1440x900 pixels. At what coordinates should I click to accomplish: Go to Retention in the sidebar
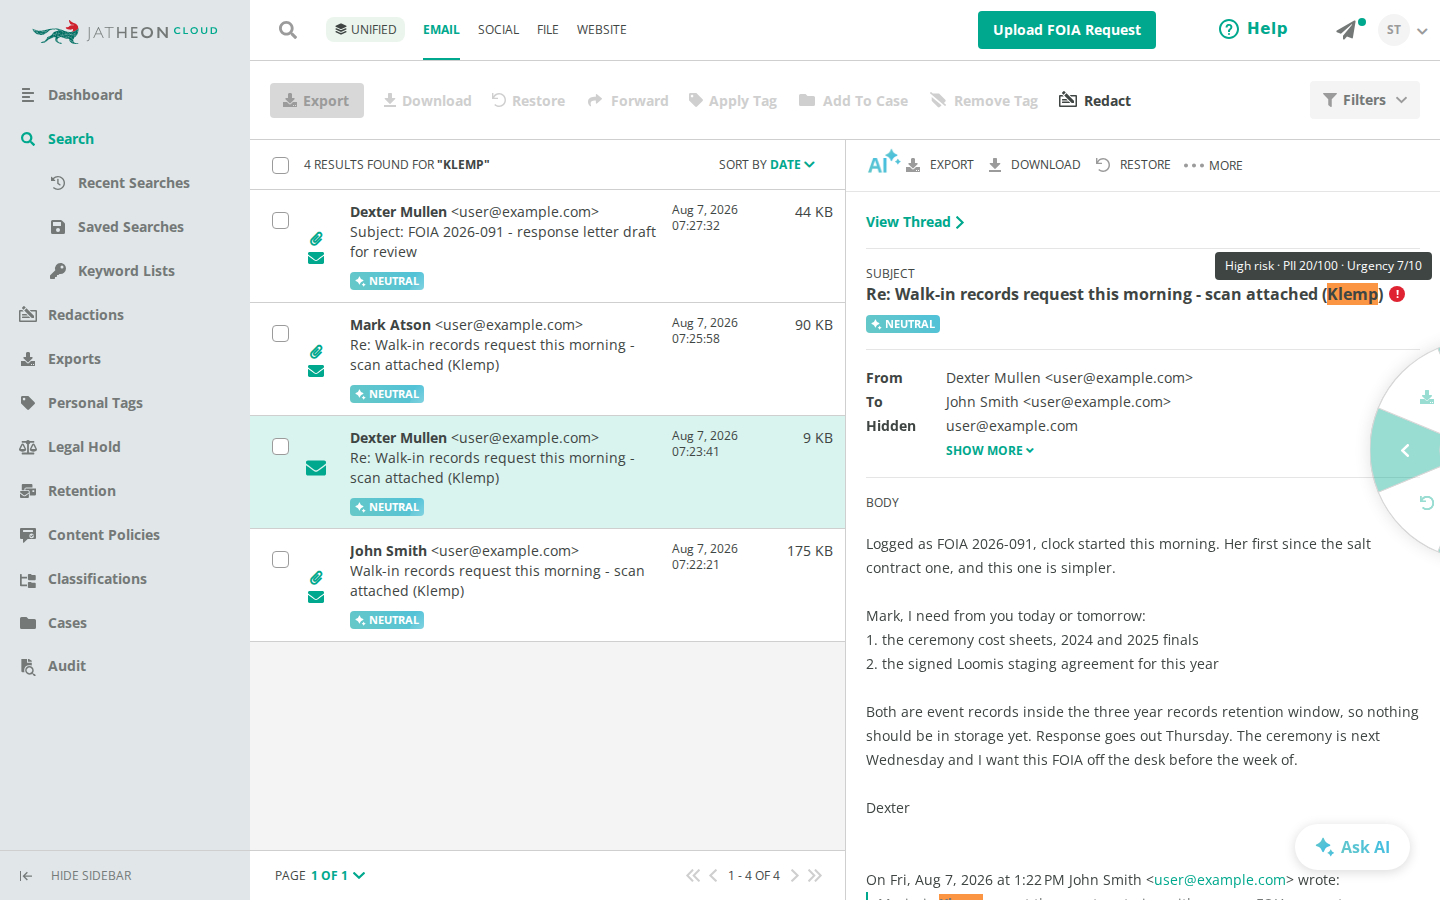82,491
